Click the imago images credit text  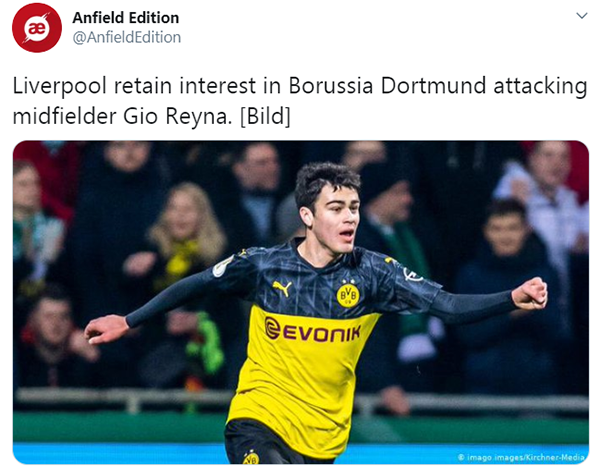(521, 457)
